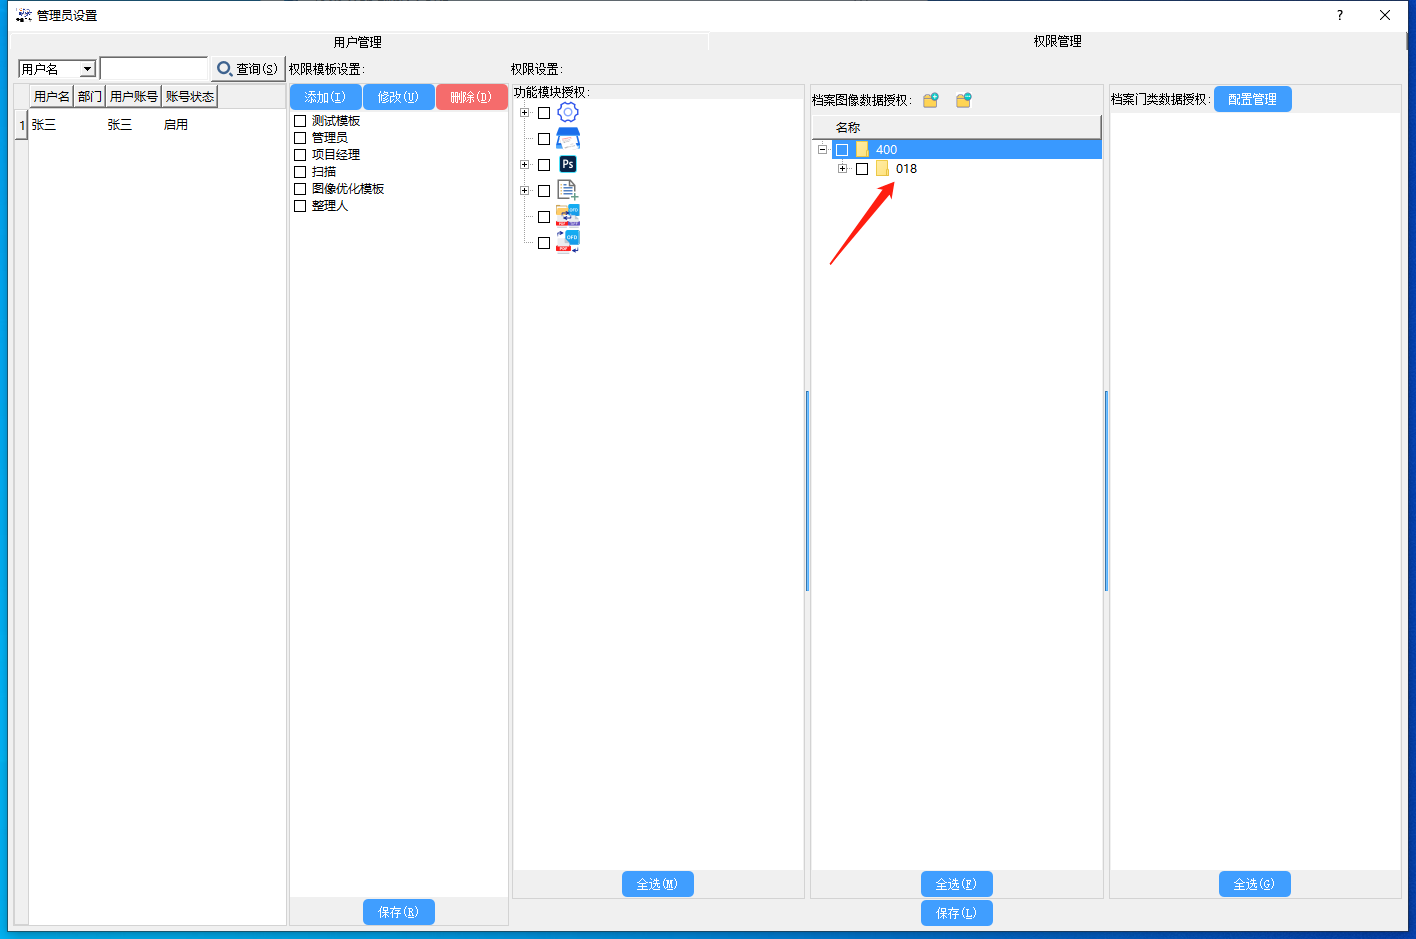This screenshot has height=939, width=1416.
Task: Click the remove folder icon with minus
Action: tap(964, 100)
